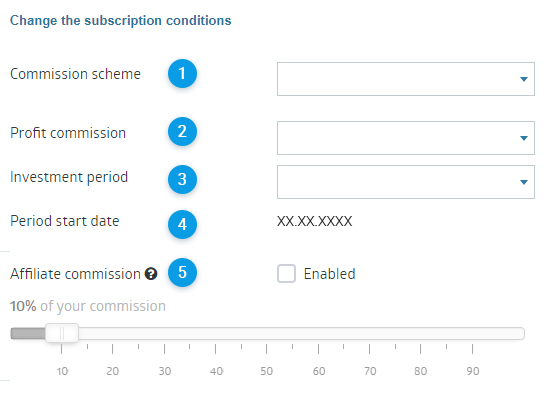This screenshot has width=544, height=393.
Task: Click the blue number 1 badge
Action: (182, 73)
